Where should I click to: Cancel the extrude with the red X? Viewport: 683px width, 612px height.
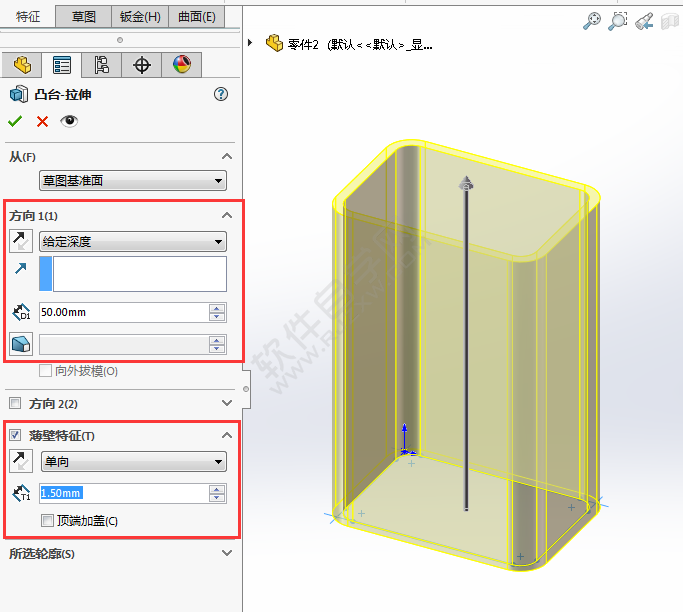(42, 121)
